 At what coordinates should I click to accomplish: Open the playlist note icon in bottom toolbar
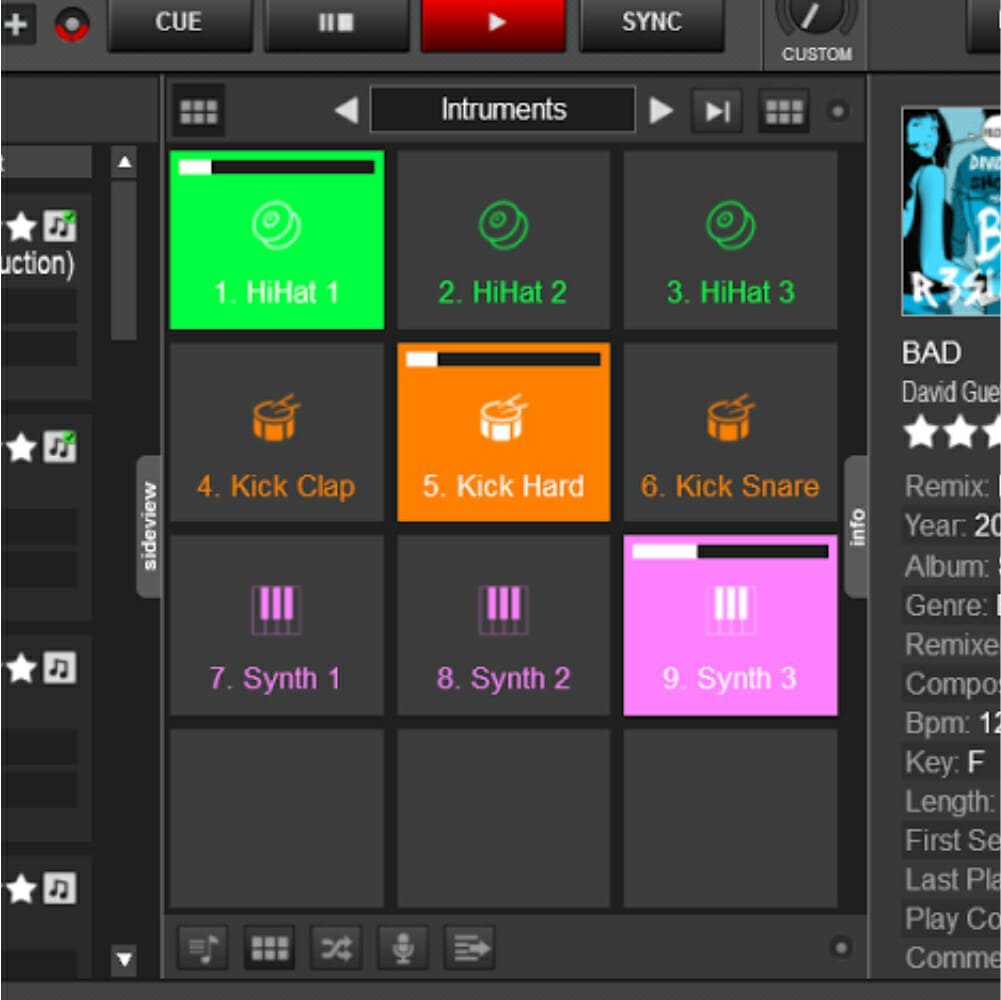click(202, 947)
